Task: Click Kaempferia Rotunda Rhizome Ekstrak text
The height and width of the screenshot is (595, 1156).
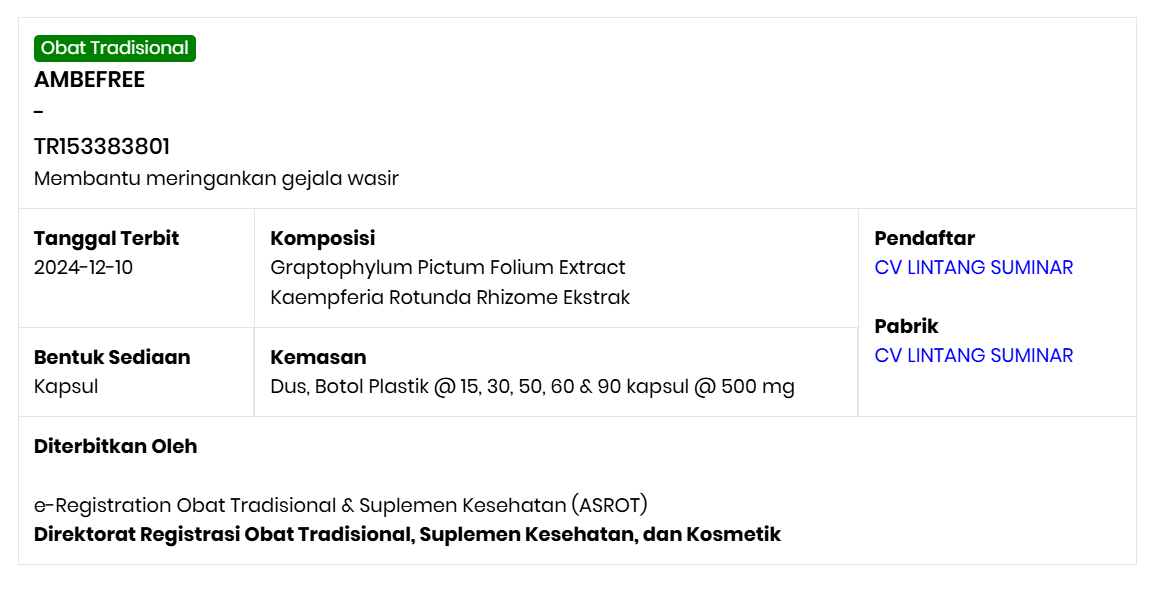Action: [x=450, y=297]
